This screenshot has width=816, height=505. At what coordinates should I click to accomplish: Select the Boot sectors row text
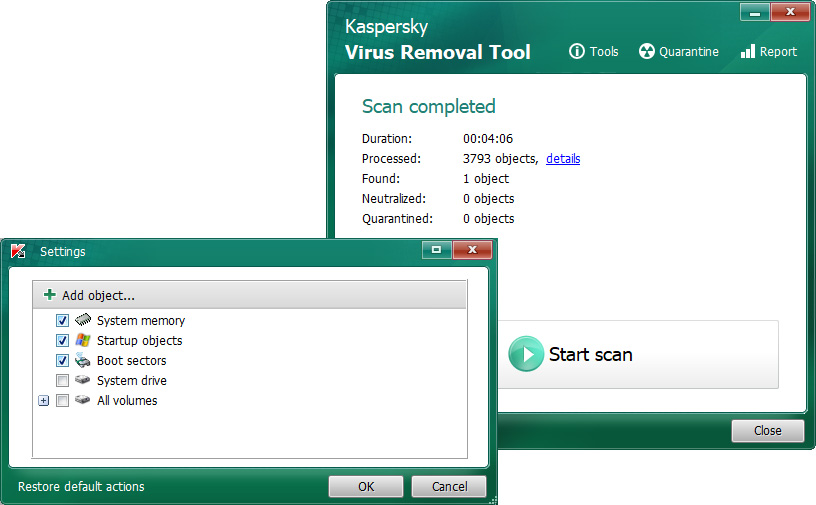click(132, 360)
